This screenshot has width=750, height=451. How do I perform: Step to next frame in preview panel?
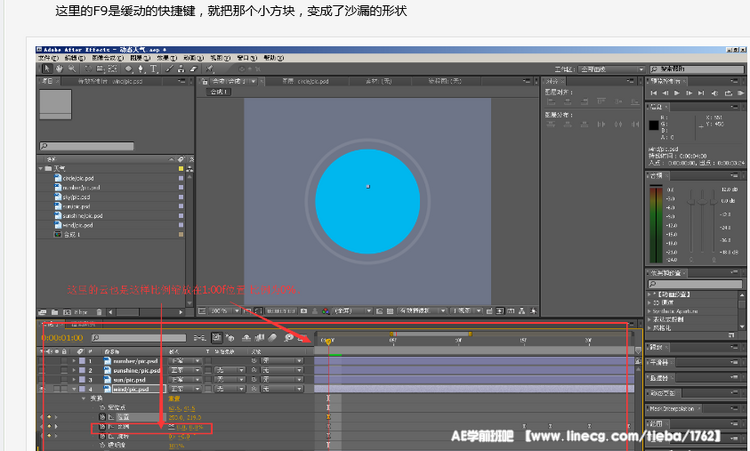coord(689,93)
